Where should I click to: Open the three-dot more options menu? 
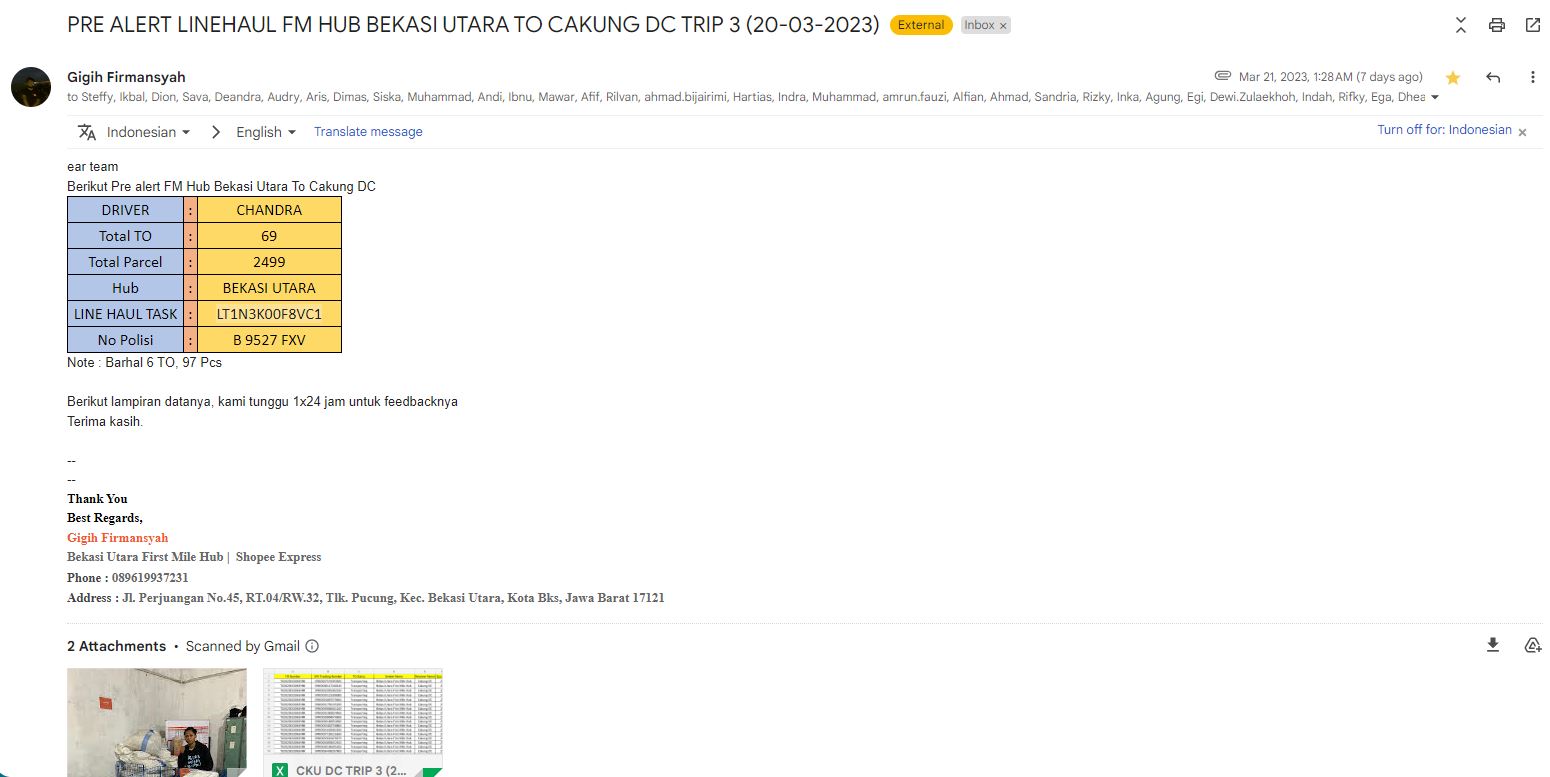click(1532, 77)
